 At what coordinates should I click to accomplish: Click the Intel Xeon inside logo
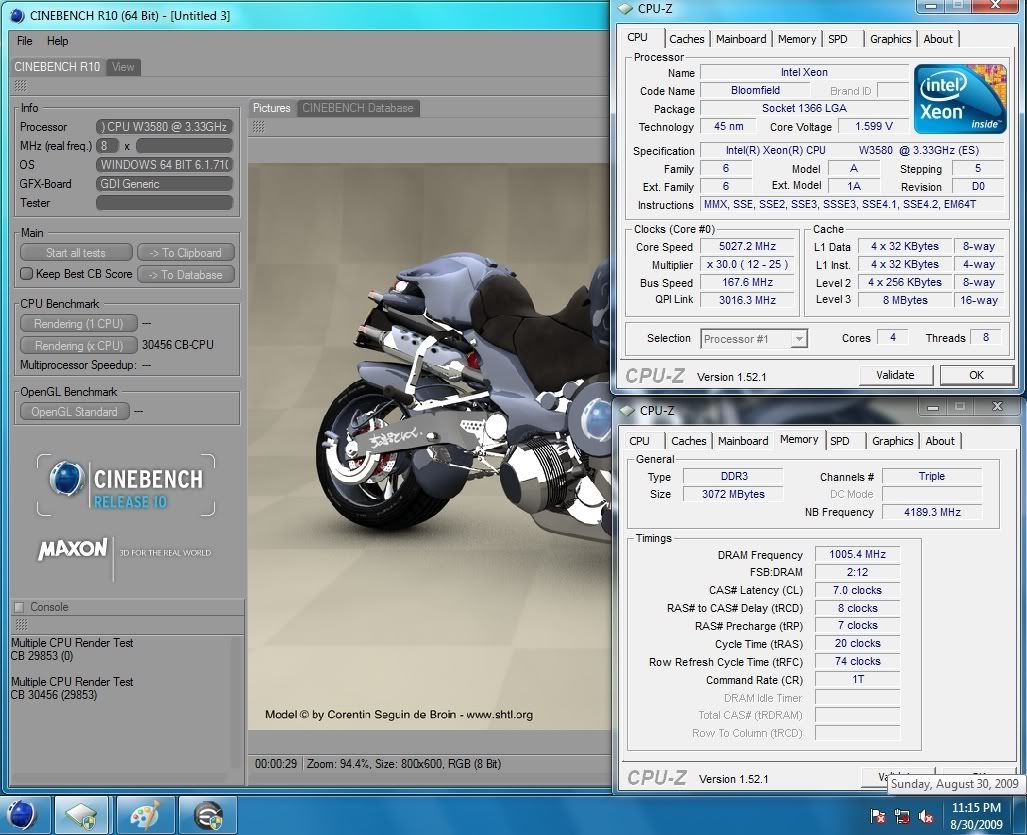(960, 99)
